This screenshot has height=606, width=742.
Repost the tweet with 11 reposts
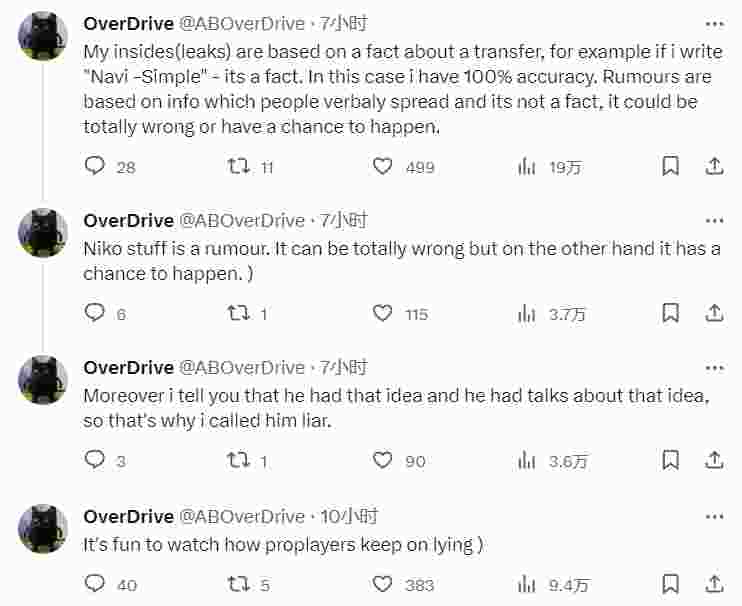point(240,166)
